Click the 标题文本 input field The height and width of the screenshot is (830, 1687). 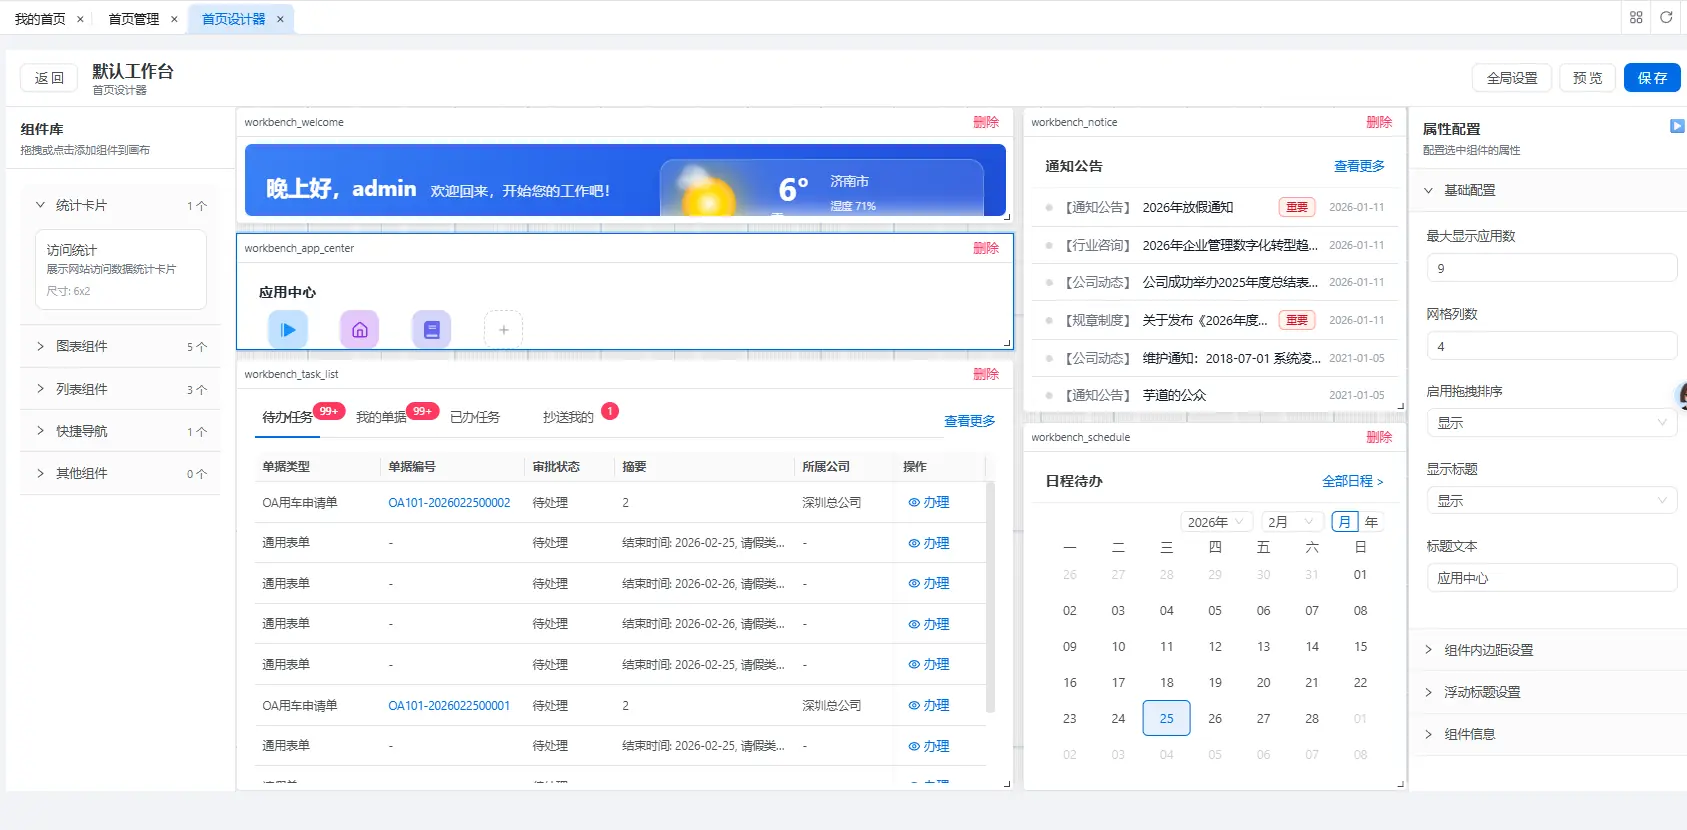click(x=1551, y=578)
